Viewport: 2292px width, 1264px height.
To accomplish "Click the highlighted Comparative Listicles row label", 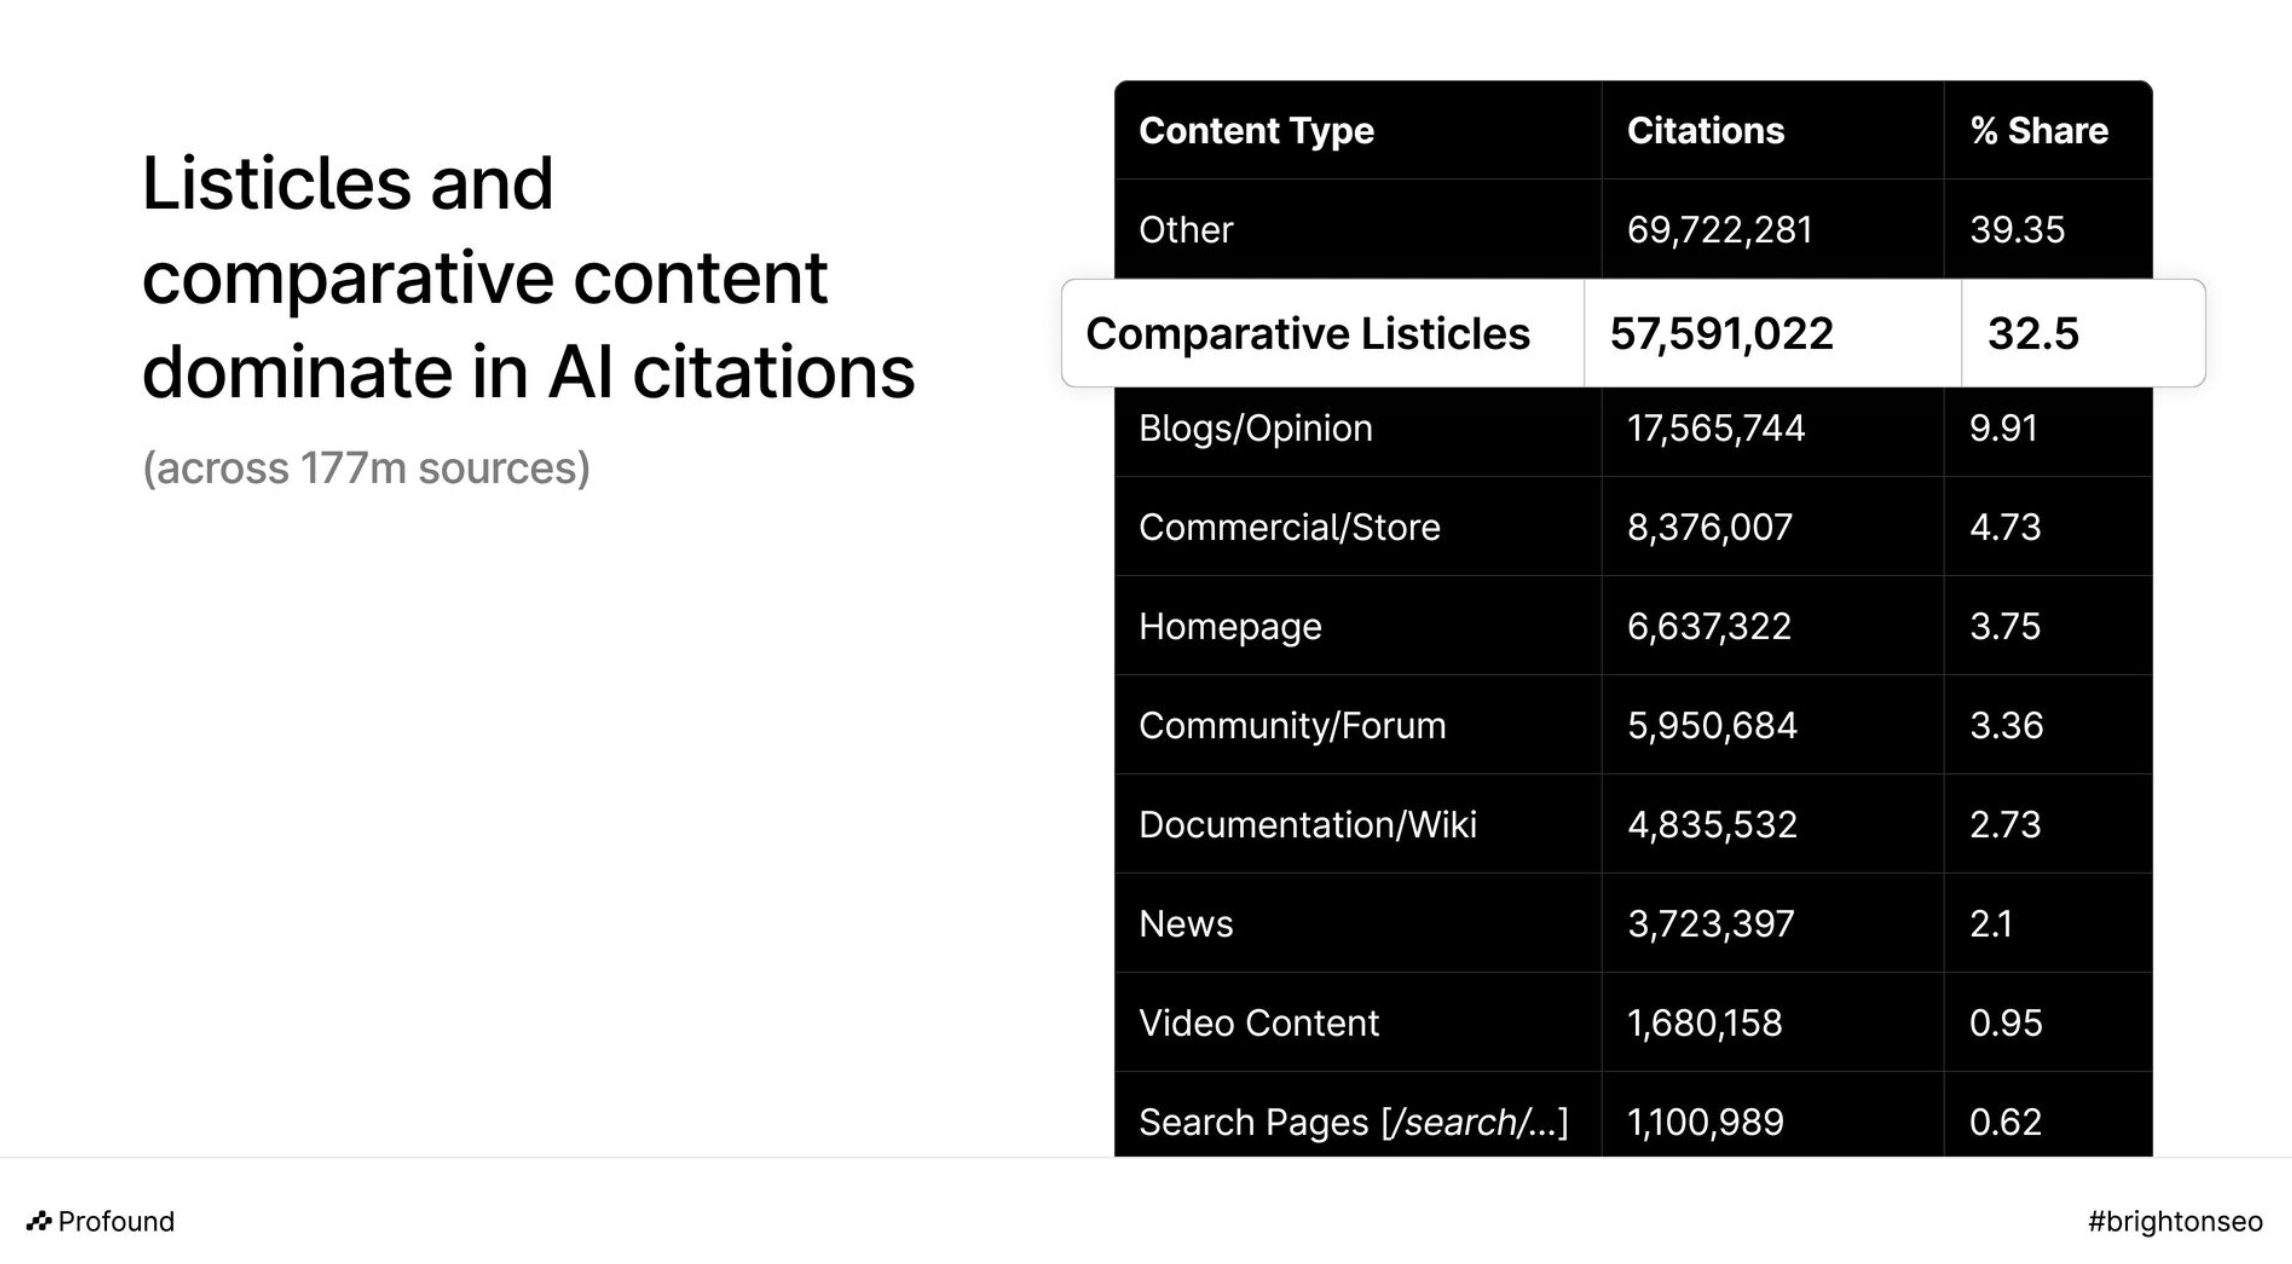I will [1307, 334].
